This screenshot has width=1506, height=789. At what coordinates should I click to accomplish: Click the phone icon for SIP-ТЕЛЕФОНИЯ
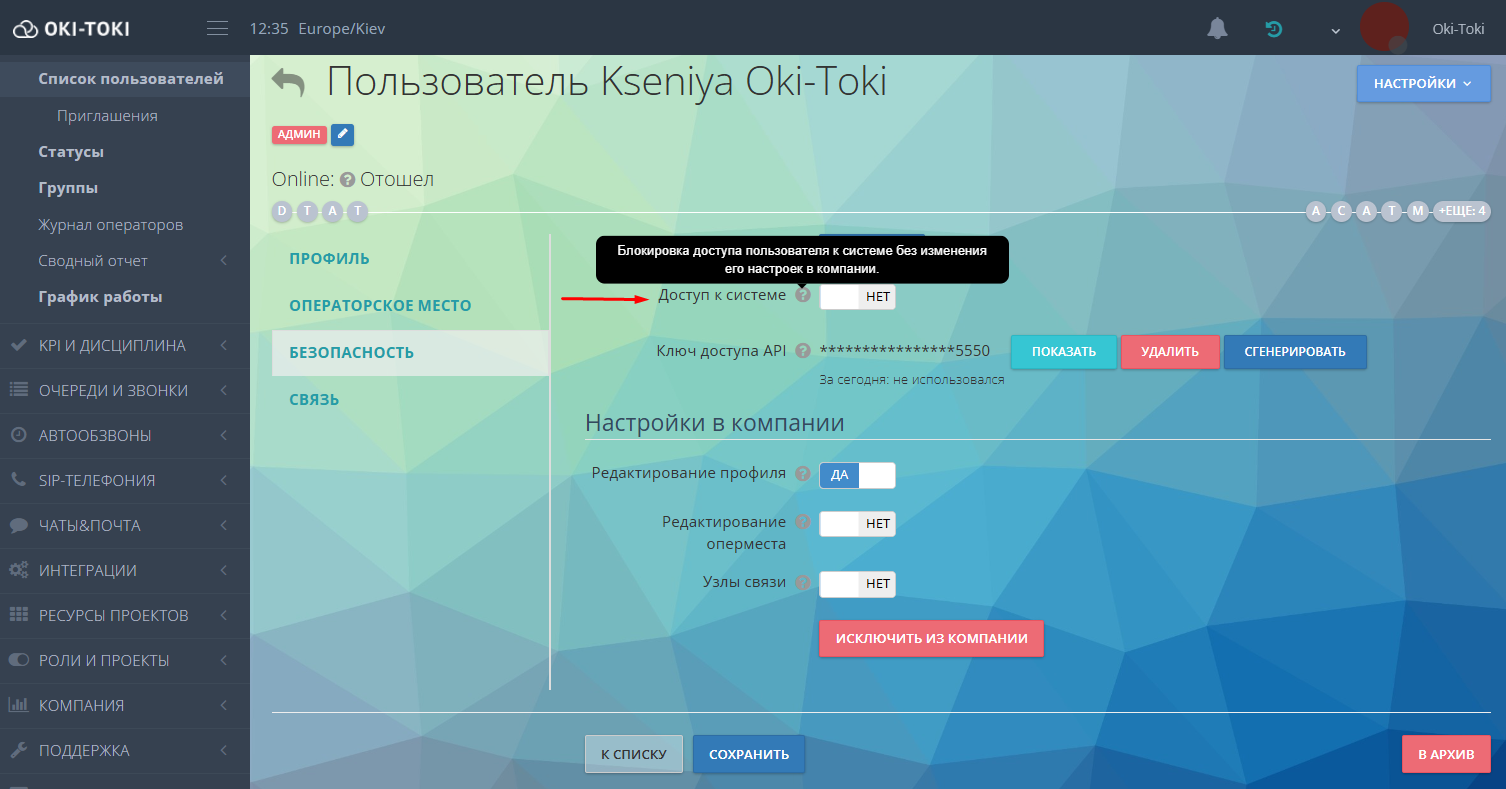18,480
